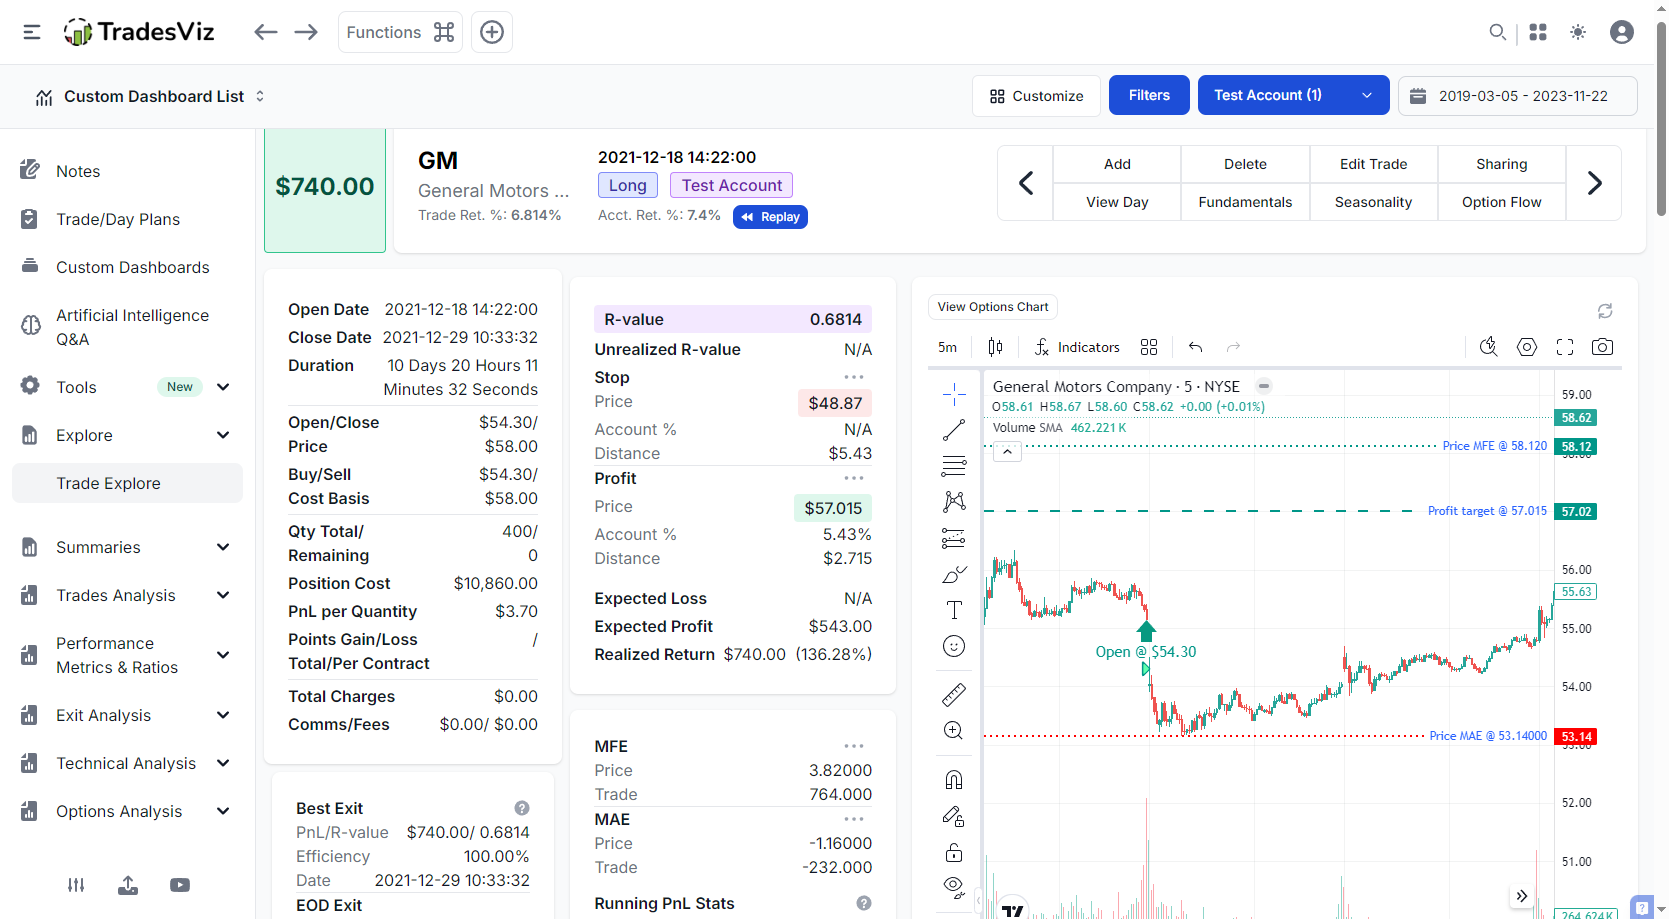This screenshot has width=1669, height=919.
Task: Open the search magnifier icon
Action: [x=1497, y=32]
